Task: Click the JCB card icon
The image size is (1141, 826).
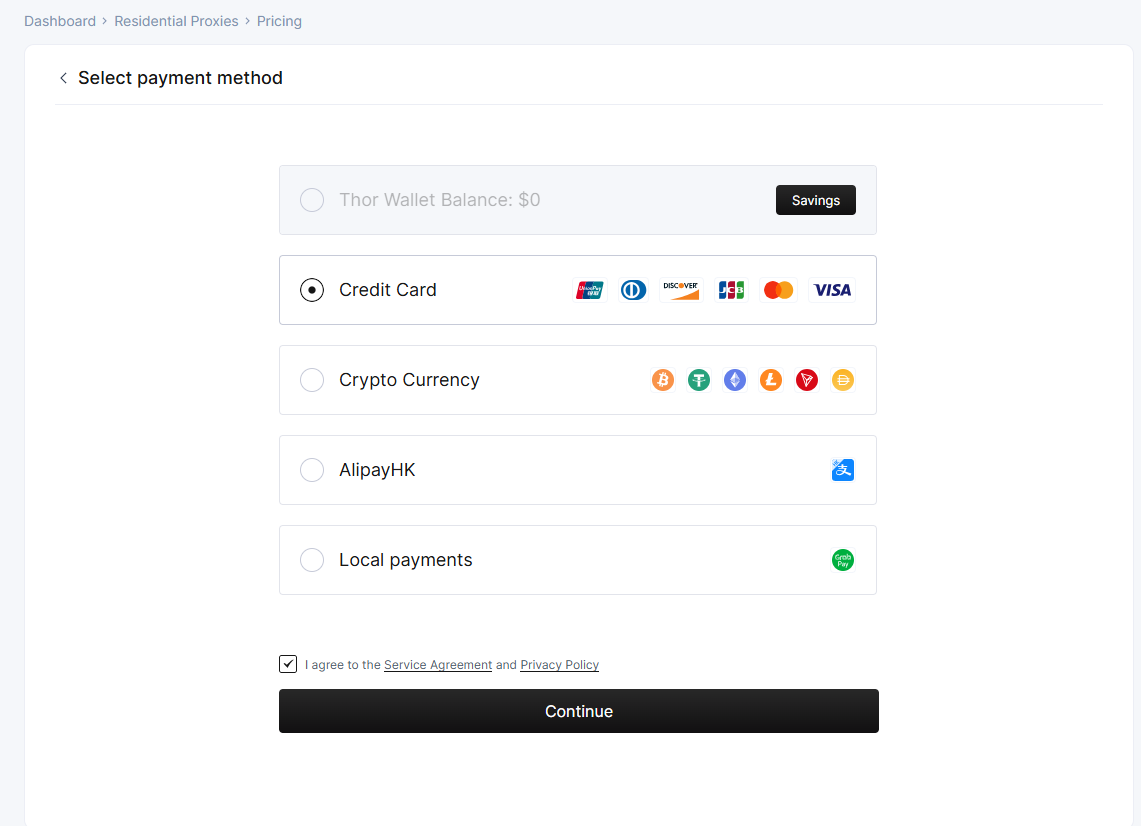Action: click(731, 290)
